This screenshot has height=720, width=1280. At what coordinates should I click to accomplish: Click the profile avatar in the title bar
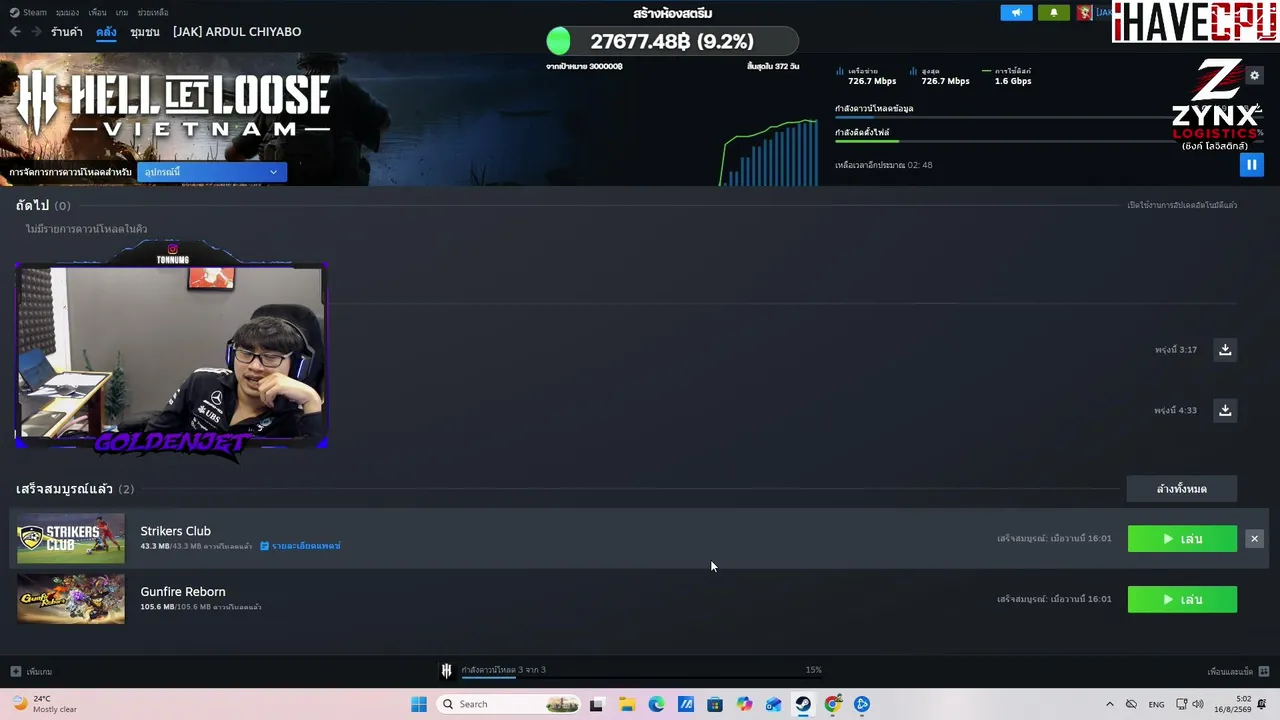pos(1084,12)
